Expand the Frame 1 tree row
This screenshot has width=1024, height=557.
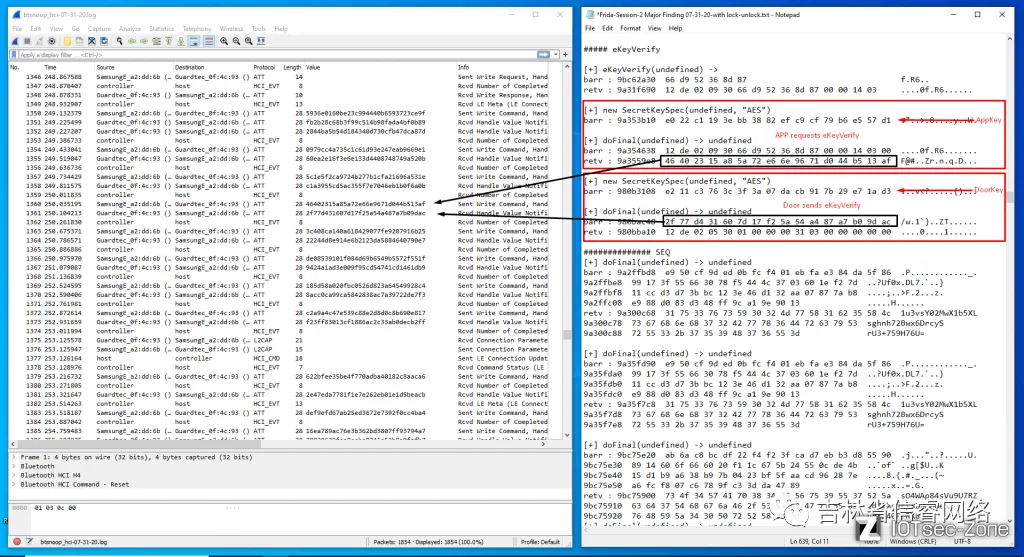coord(12,456)
